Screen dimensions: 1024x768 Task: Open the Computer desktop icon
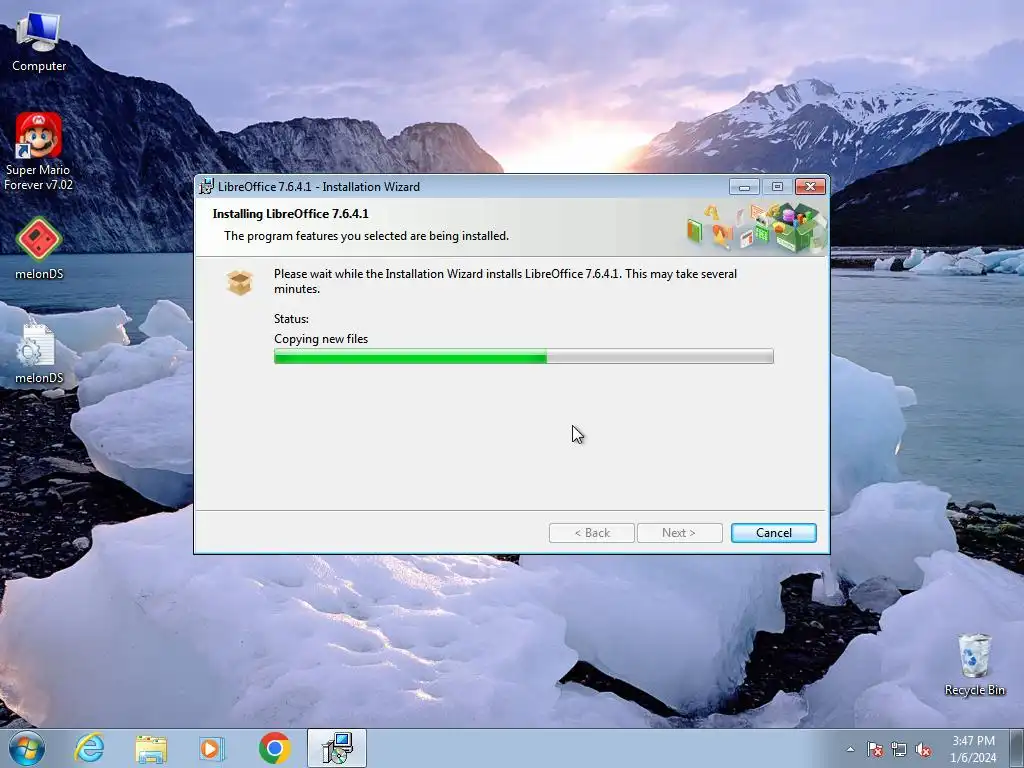pos(39,40)
